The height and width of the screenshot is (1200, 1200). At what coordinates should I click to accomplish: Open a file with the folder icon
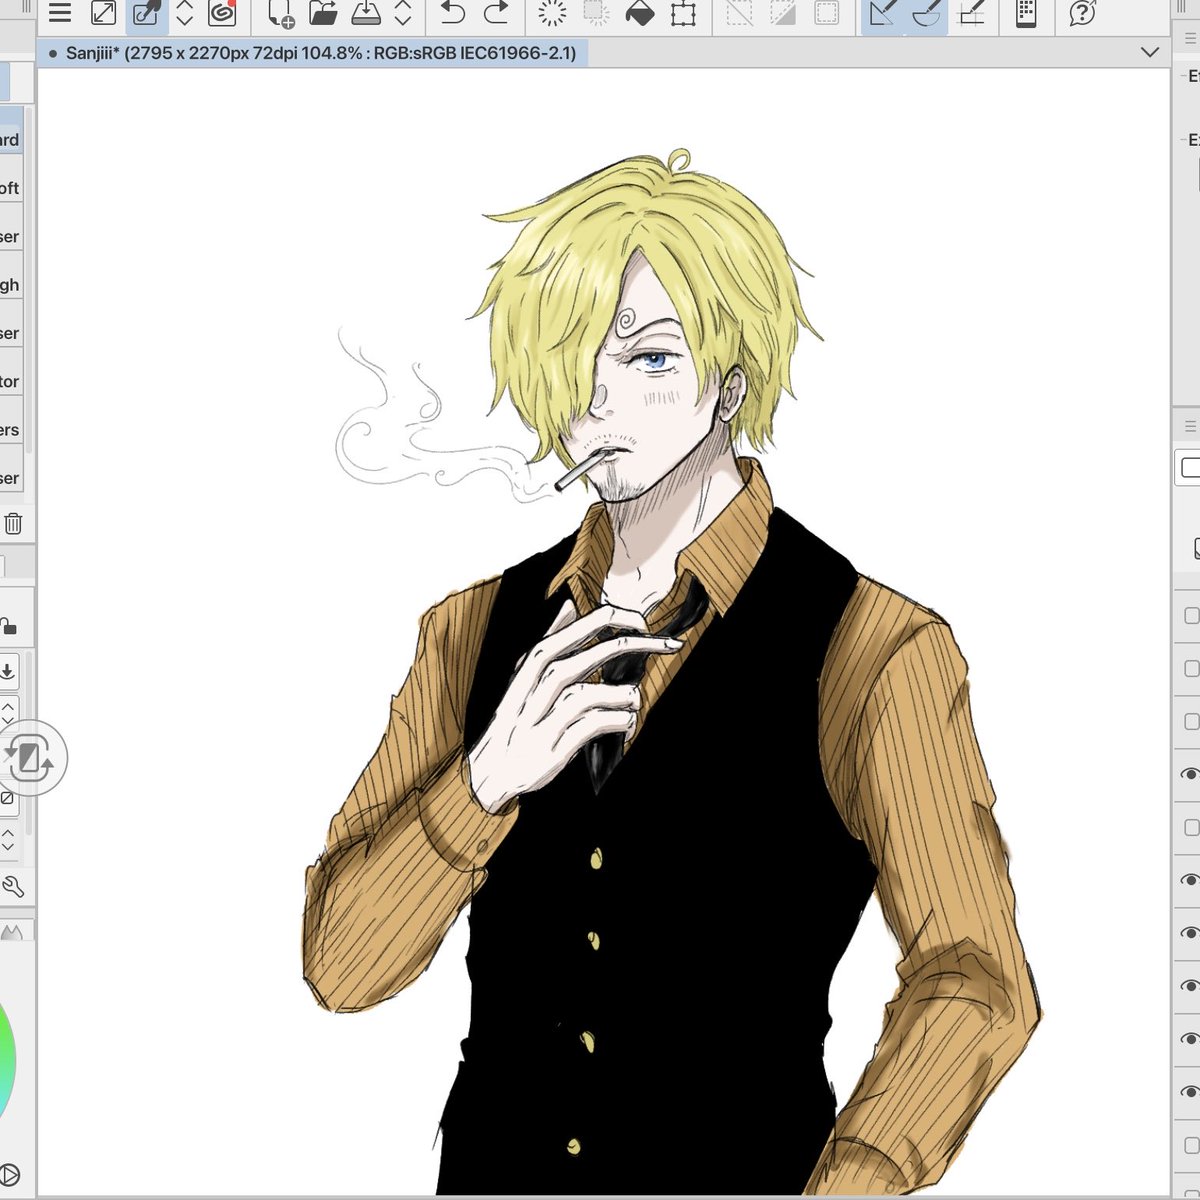(323, 13)
